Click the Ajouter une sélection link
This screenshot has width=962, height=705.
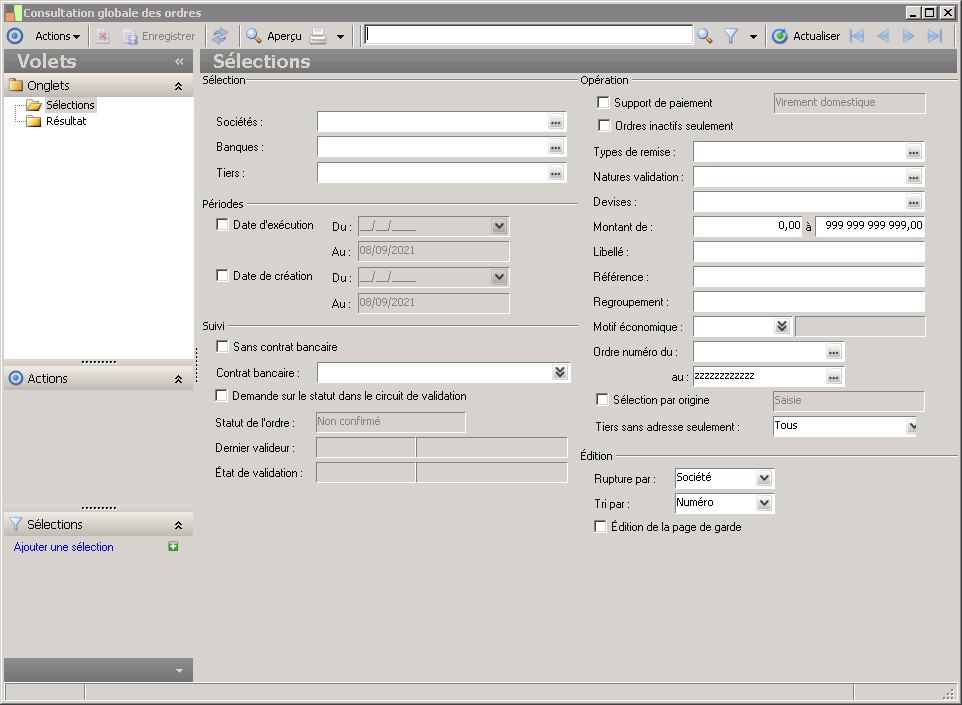pos(64,547)
